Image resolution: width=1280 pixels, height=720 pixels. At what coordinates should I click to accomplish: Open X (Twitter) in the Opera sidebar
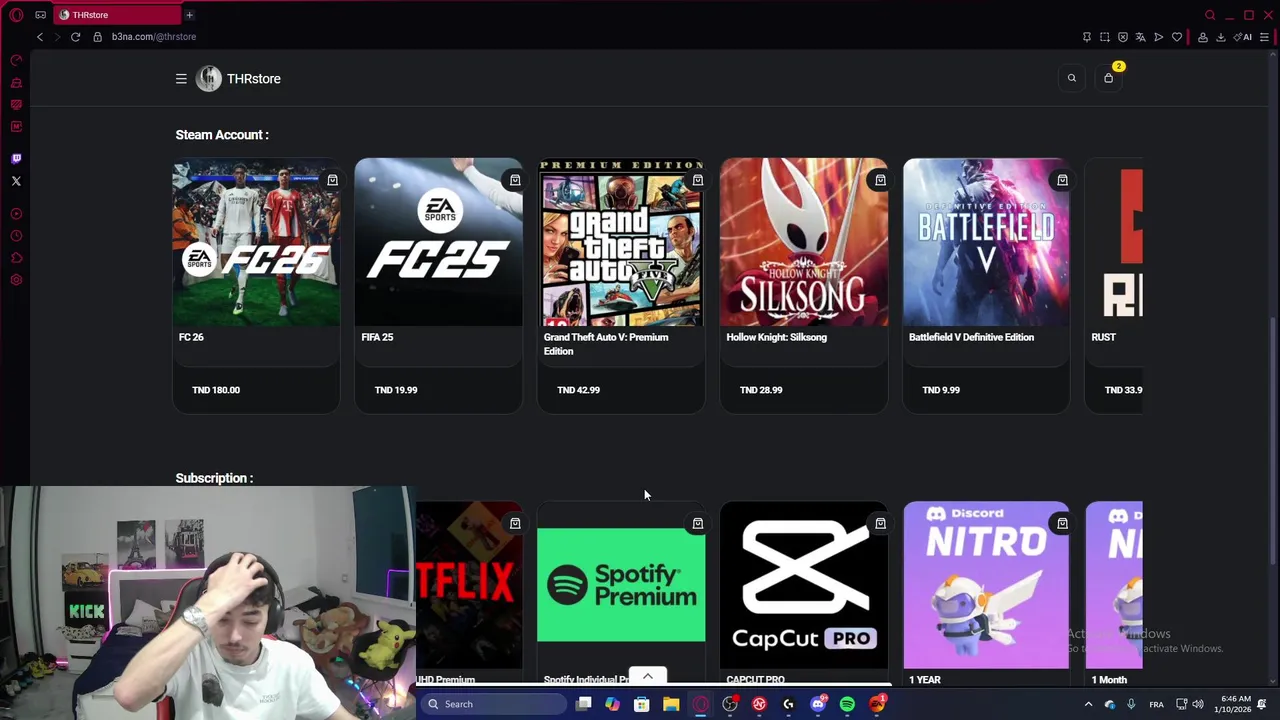(16, 181)
